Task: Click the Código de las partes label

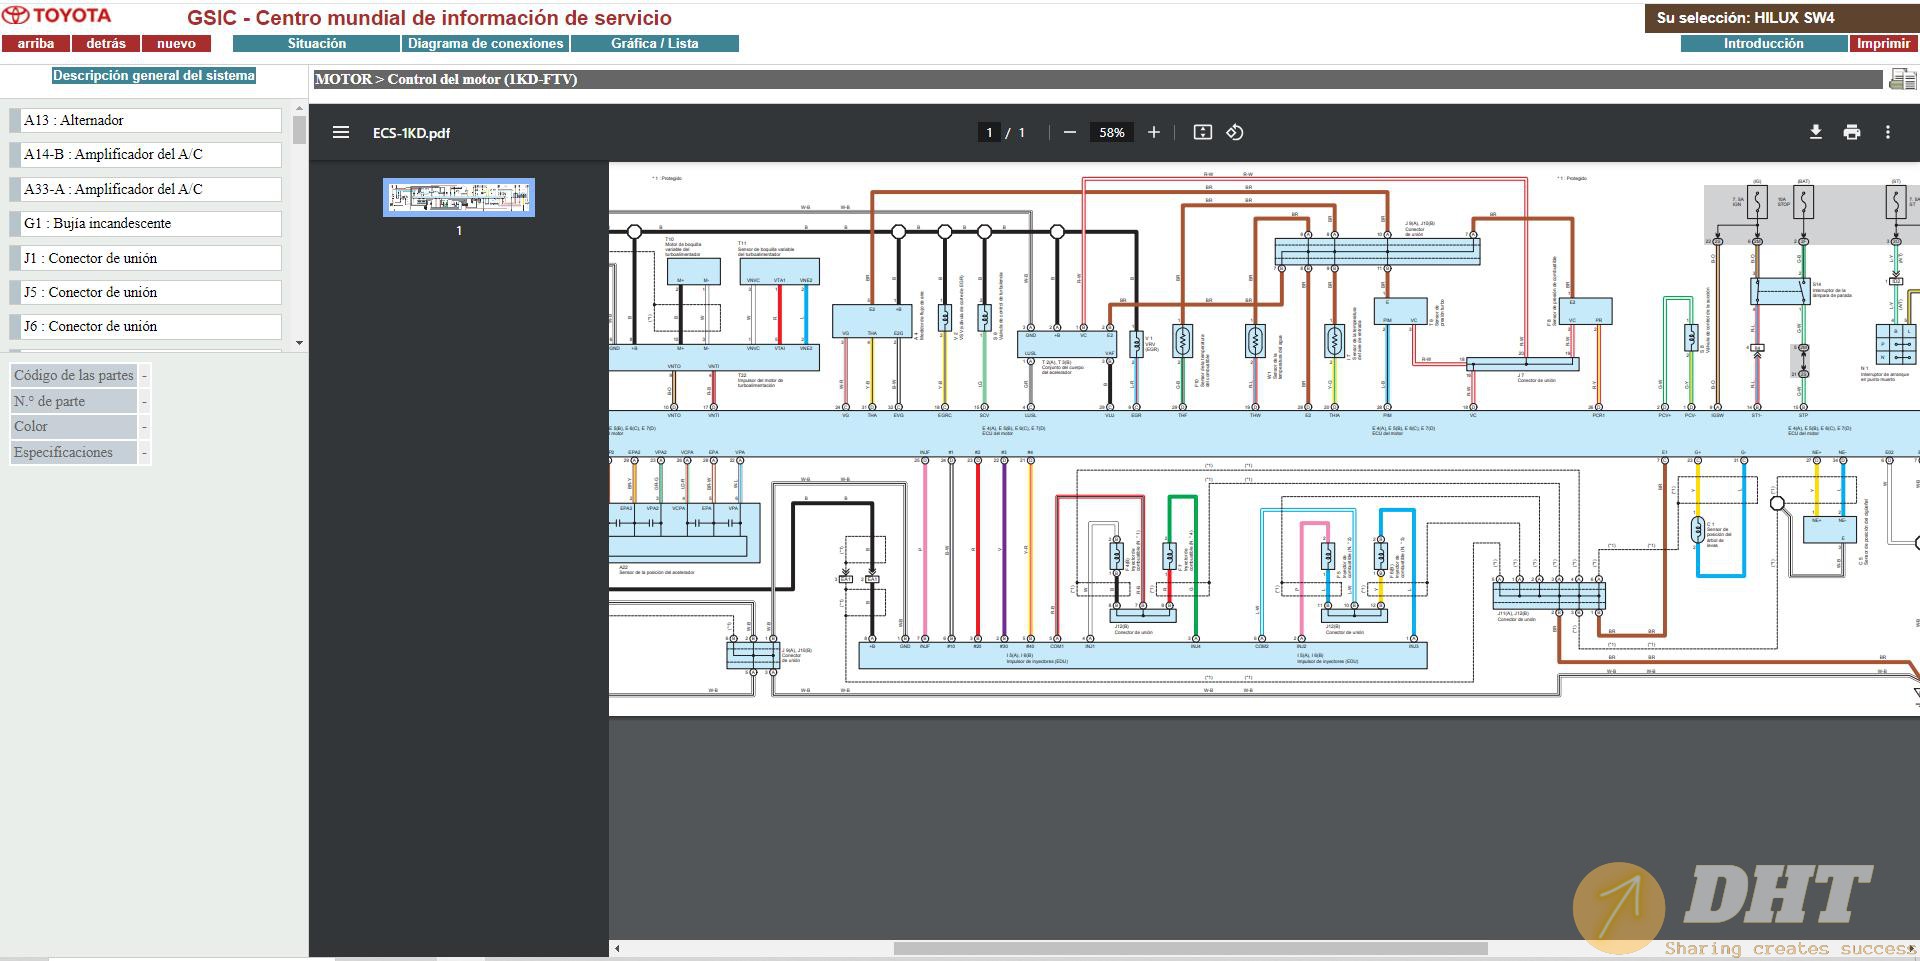Action: pyautogui.click(x=73, y=375)
